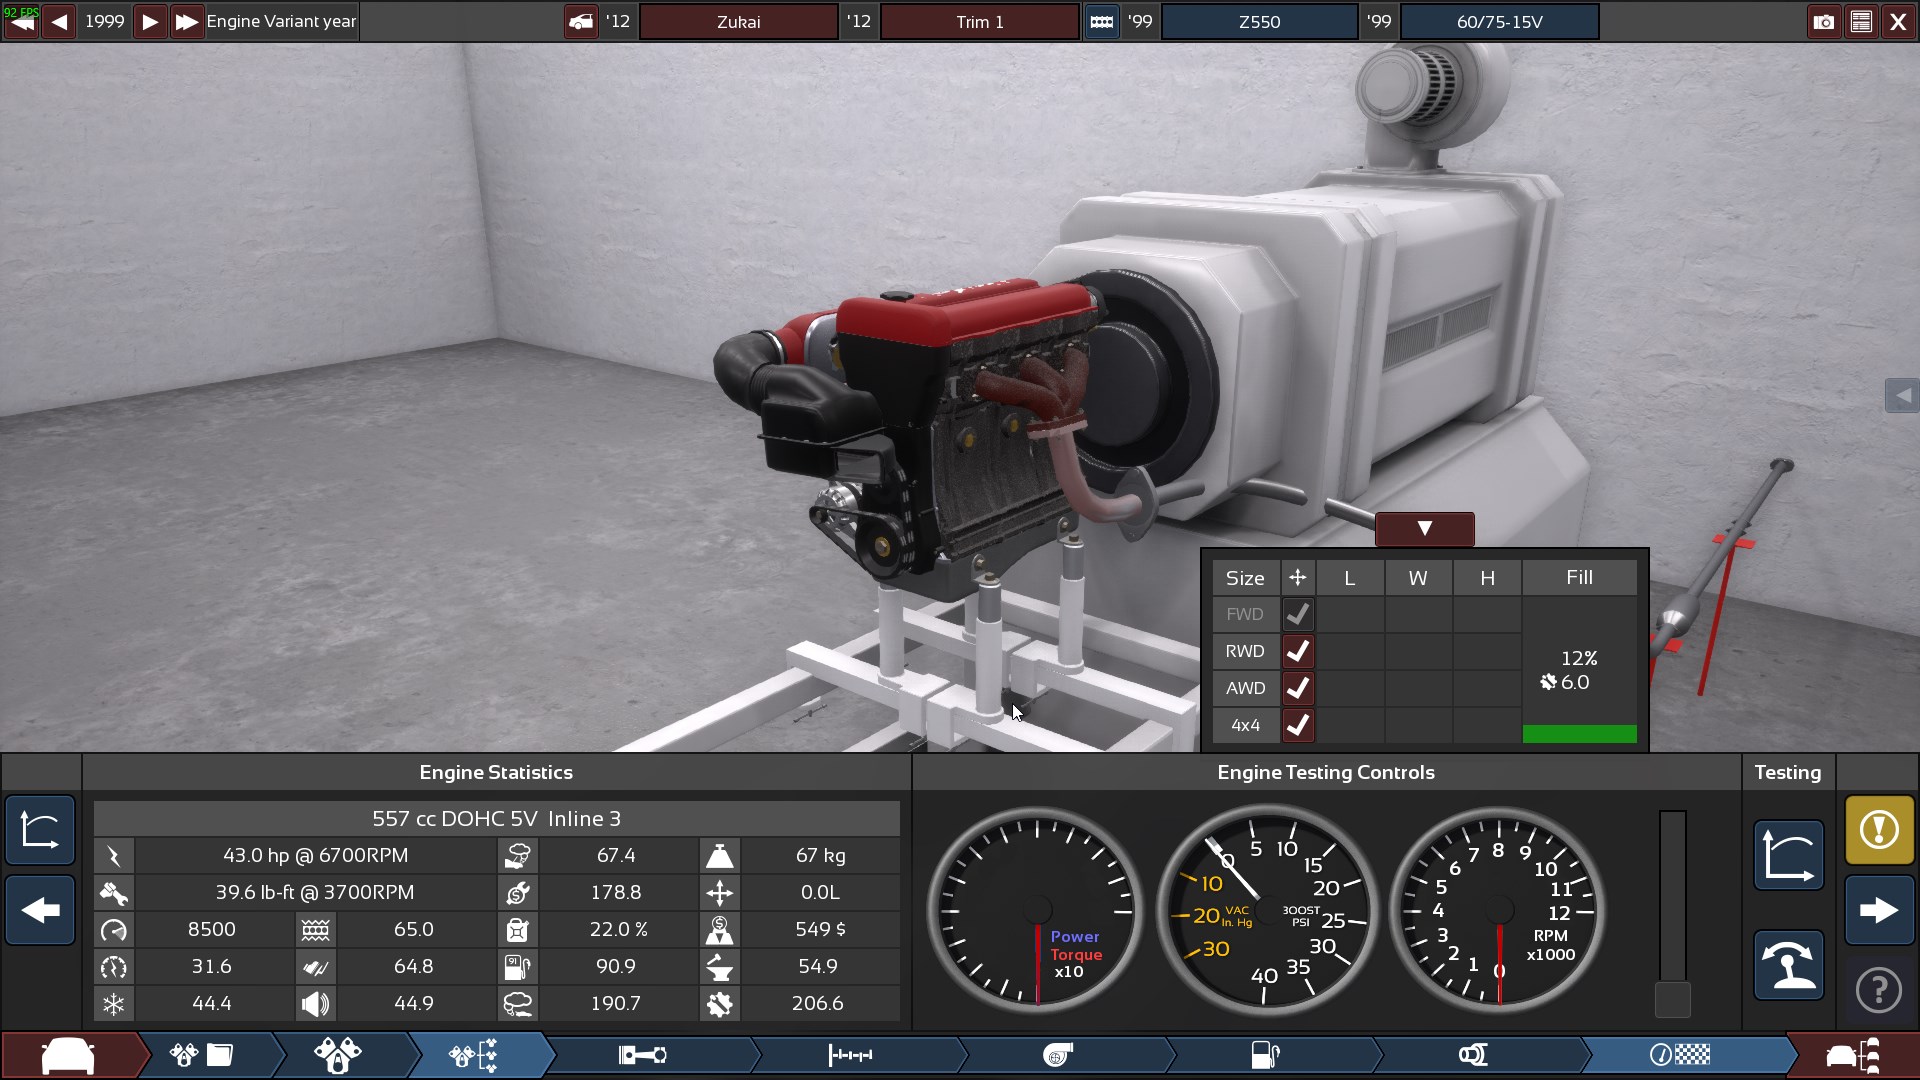Image resolution: width=1920 pixels, height=1080 pixels.
Task: Jump back multiple engine variant years
Action: pos(21,21)
